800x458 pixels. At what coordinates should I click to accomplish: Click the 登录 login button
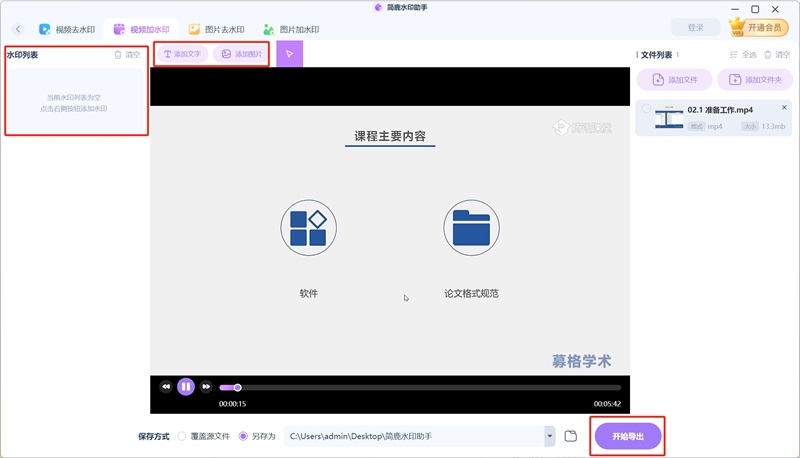click(695, 28)
